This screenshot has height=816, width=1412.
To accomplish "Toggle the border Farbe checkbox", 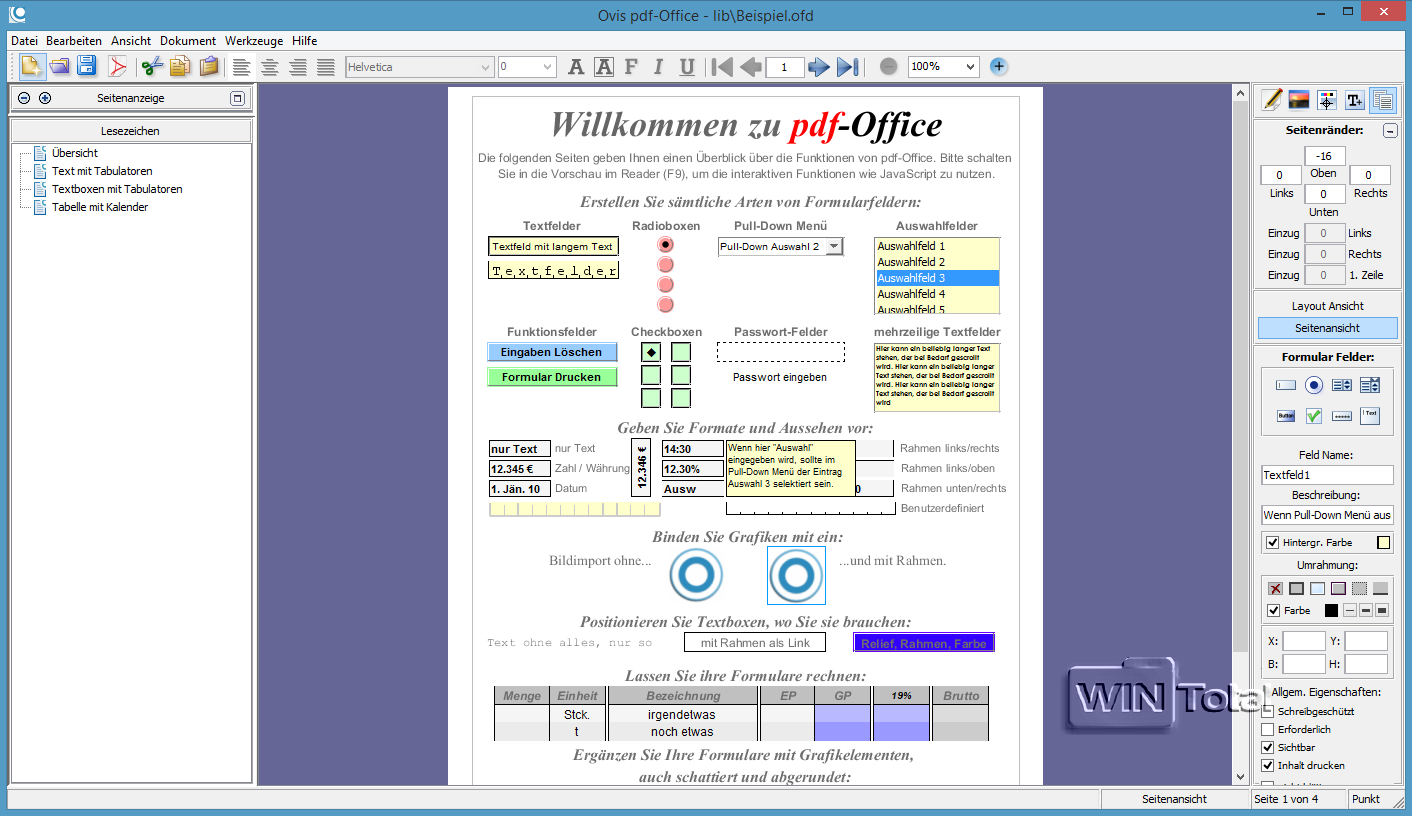I will (x=1273, y=611).
